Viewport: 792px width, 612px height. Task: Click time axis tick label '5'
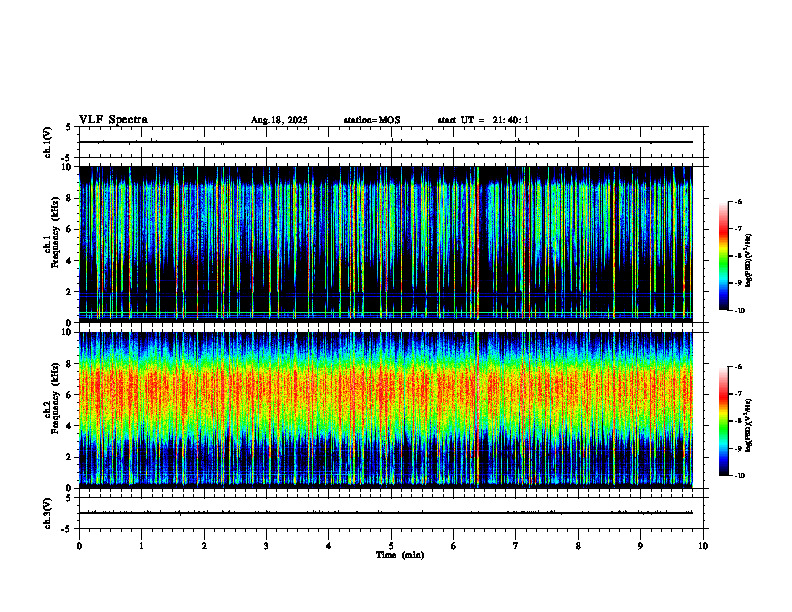(391, 546)
